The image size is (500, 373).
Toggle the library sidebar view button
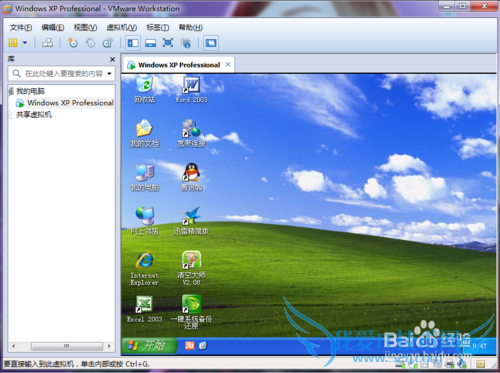(x=133, y=43)
